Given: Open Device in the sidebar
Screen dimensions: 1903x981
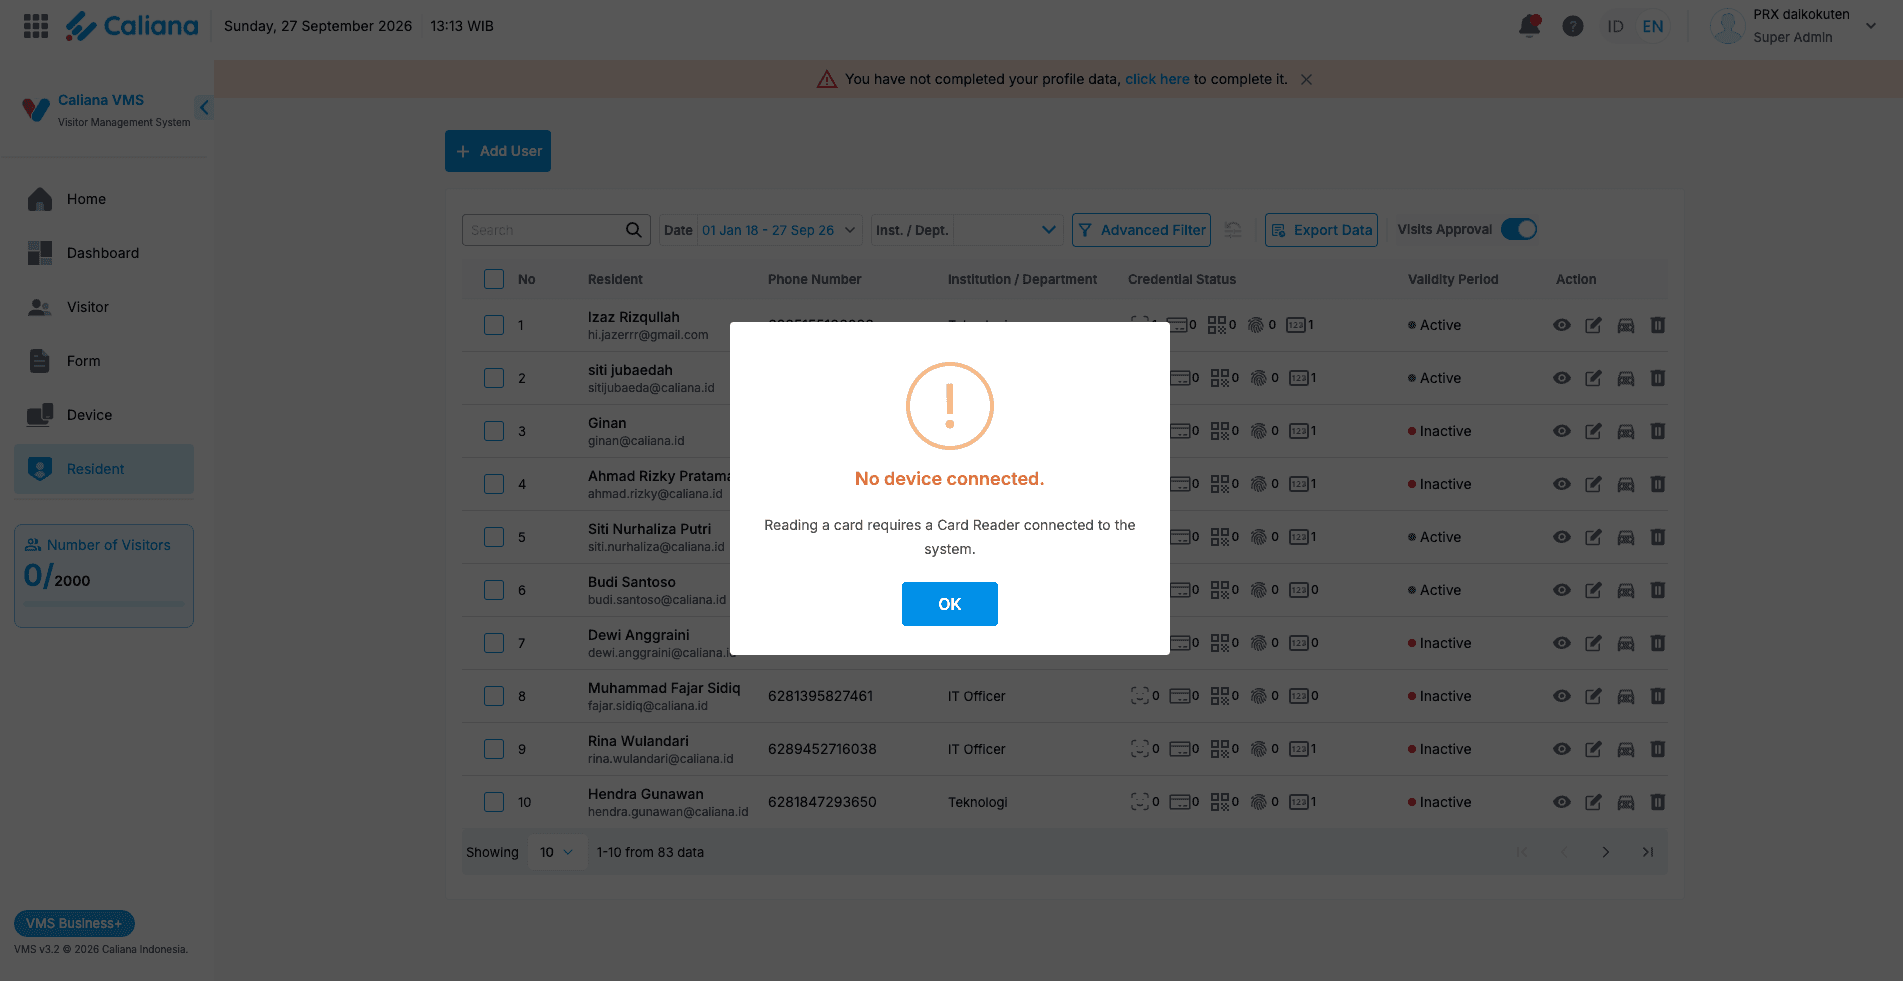Looking at the screenshot, I should 104,415.
